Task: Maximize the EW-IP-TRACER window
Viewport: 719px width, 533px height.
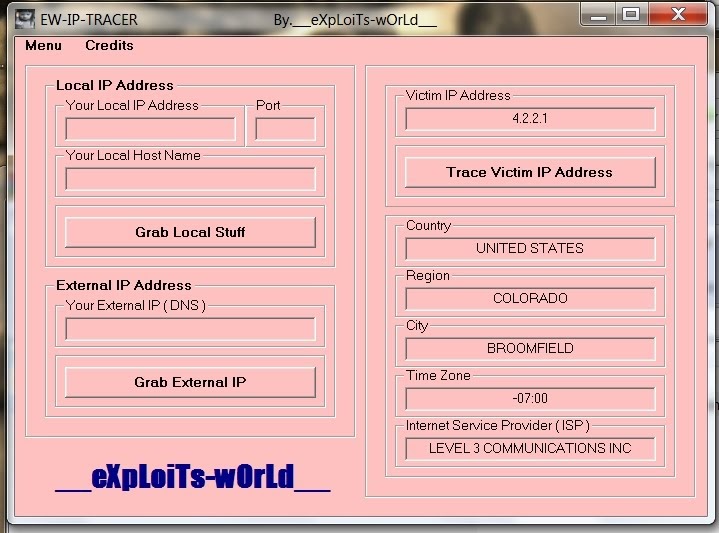Action: (631, 15)
